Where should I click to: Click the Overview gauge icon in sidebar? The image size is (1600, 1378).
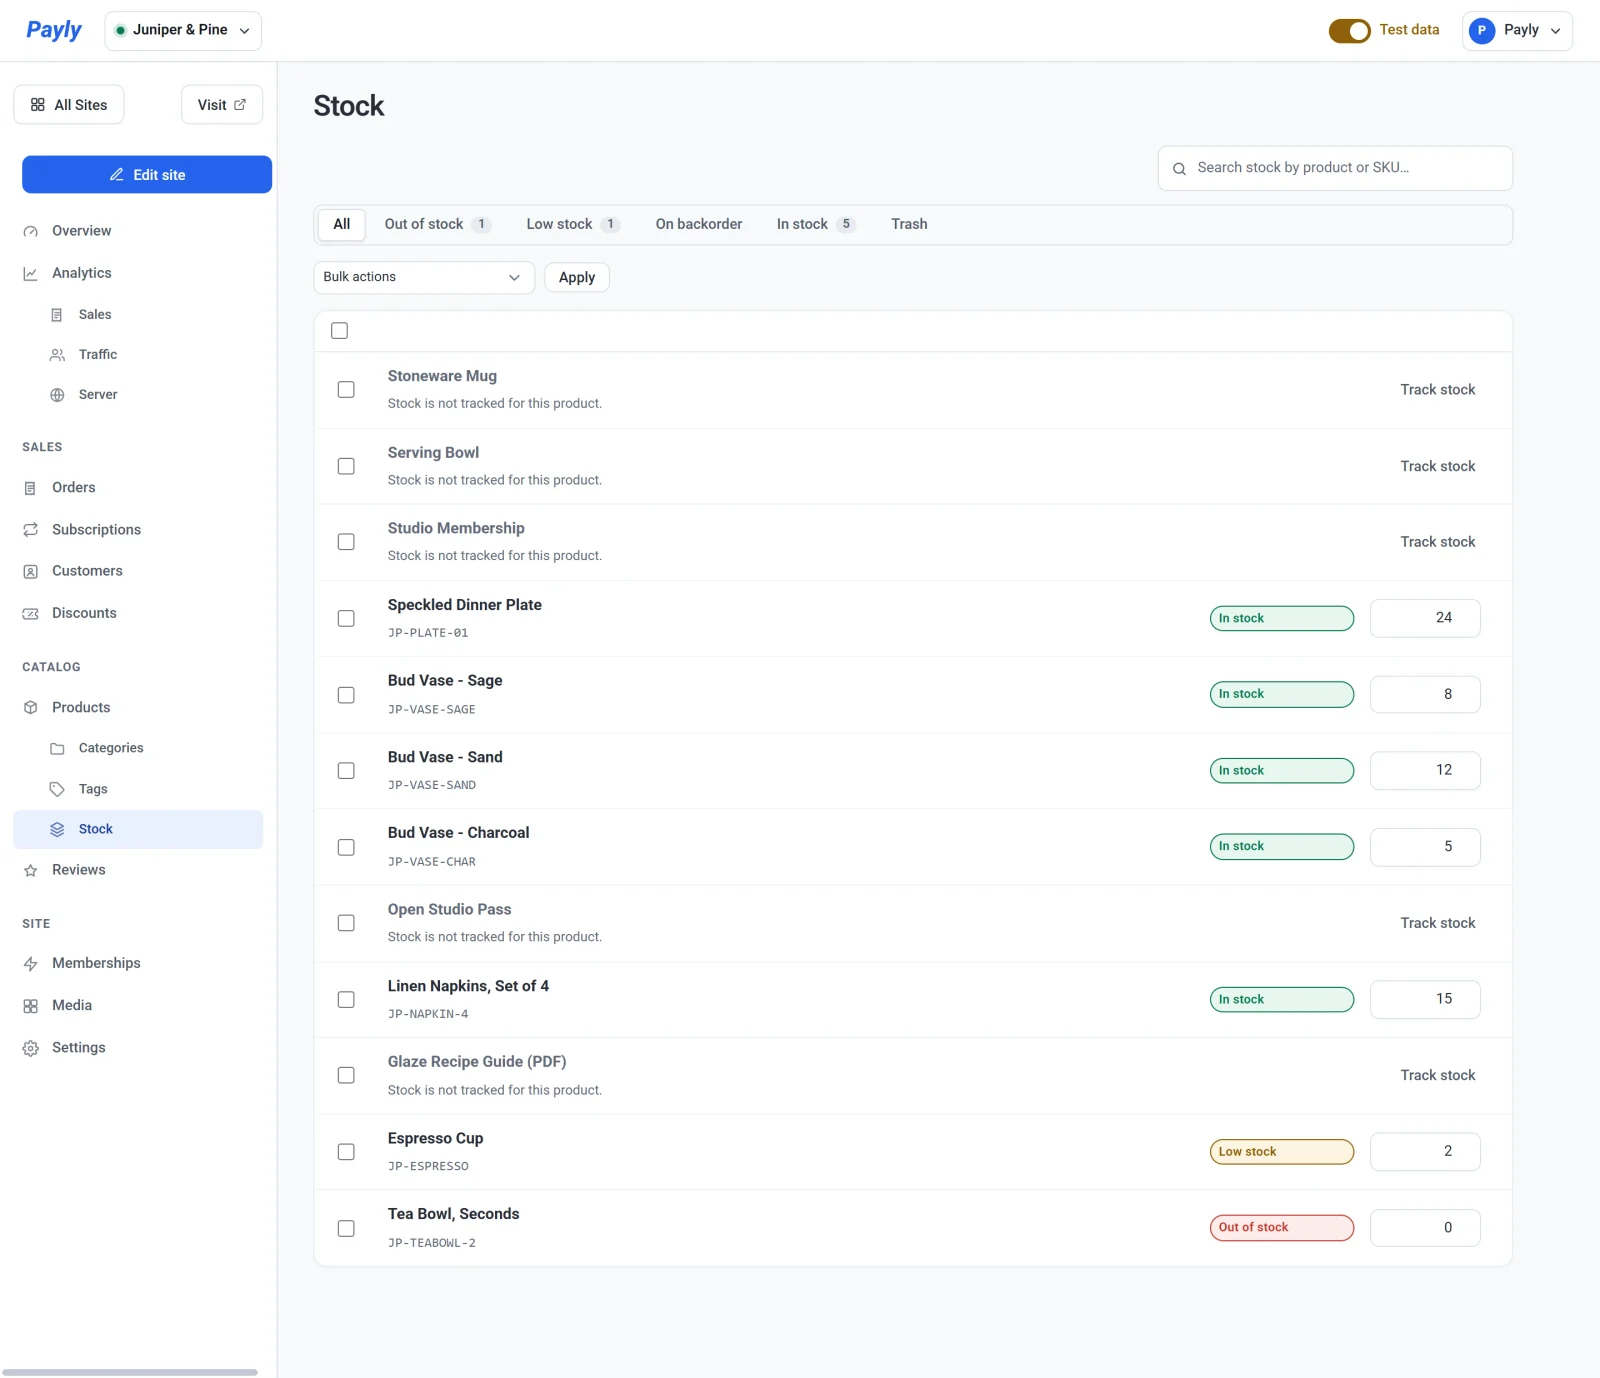click(31, 231)
